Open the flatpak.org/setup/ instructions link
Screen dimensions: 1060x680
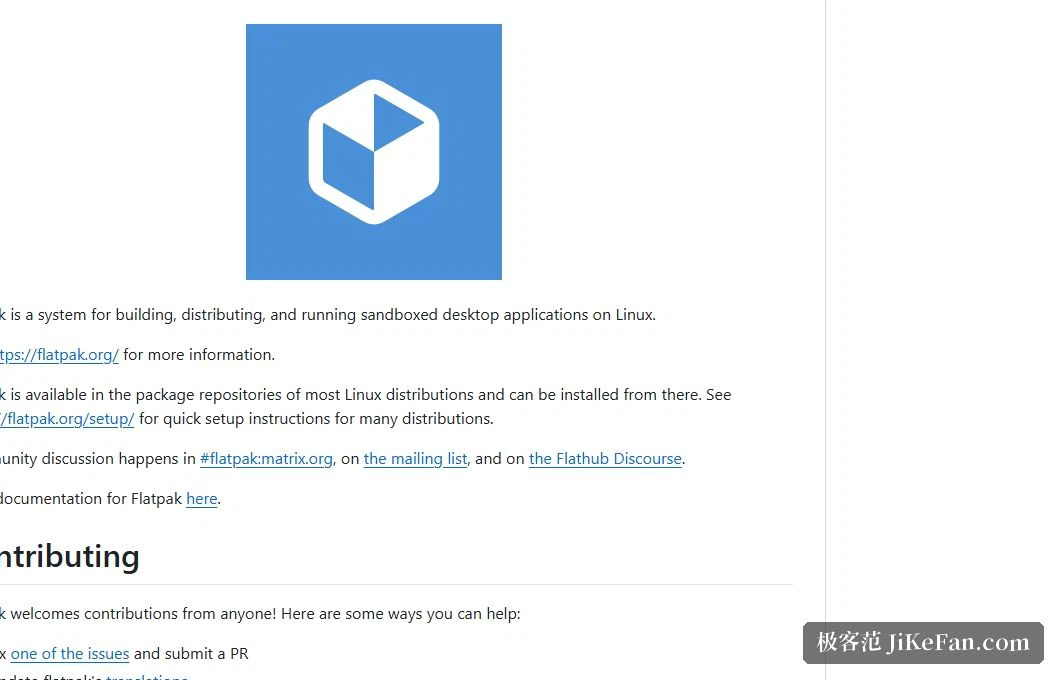[67, 419]
